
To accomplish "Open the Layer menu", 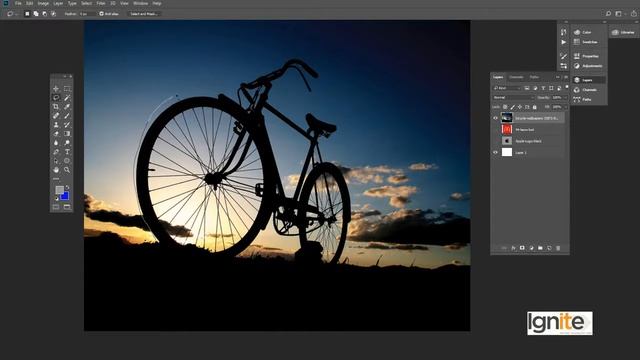I will [x=58, y=3].
